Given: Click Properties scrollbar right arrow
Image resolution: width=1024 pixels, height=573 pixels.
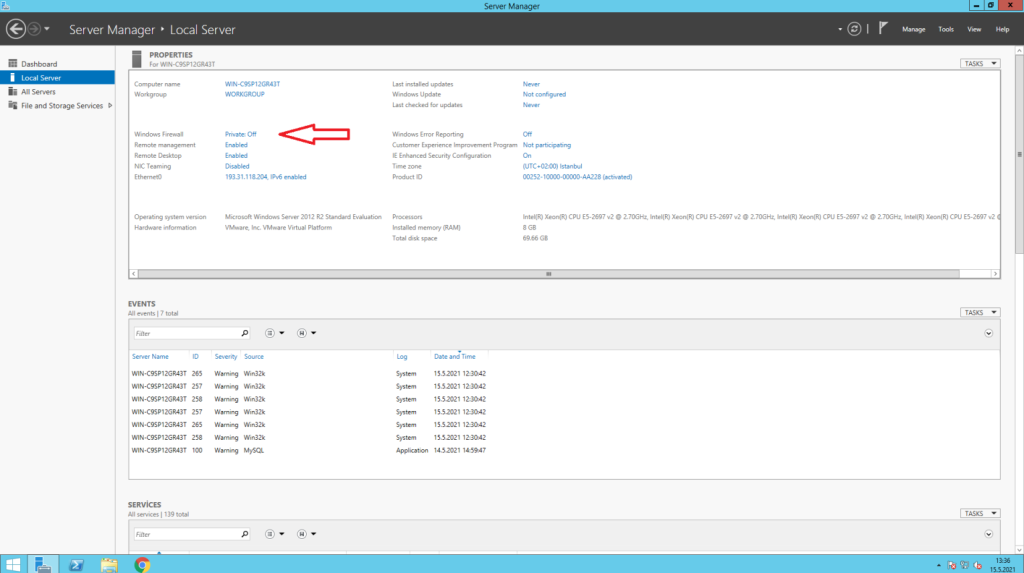Looking at the screenshot, I should [995, 274].
